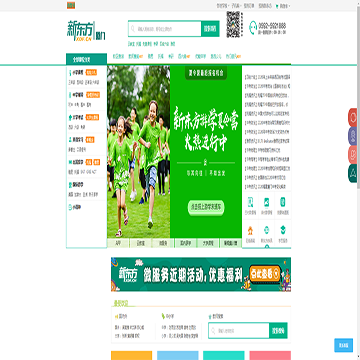Click orange 点此查看 button on promo banner
Screen dimensions: 360x360
tap(265, 274)
